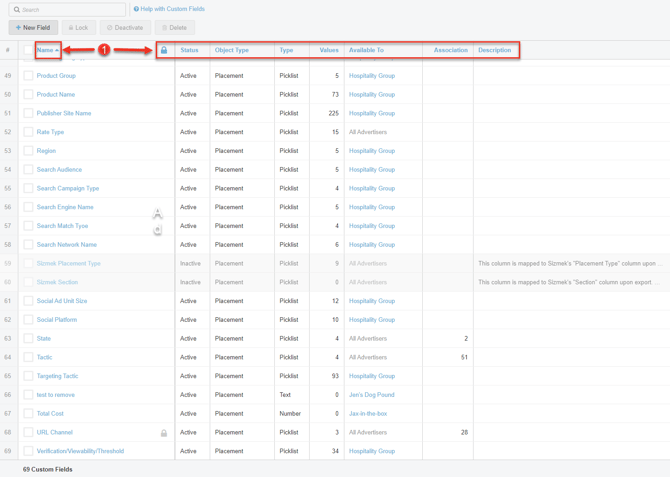Click the Delete button
This screenshot has width=670, height=477.
[x=175, y=27]
